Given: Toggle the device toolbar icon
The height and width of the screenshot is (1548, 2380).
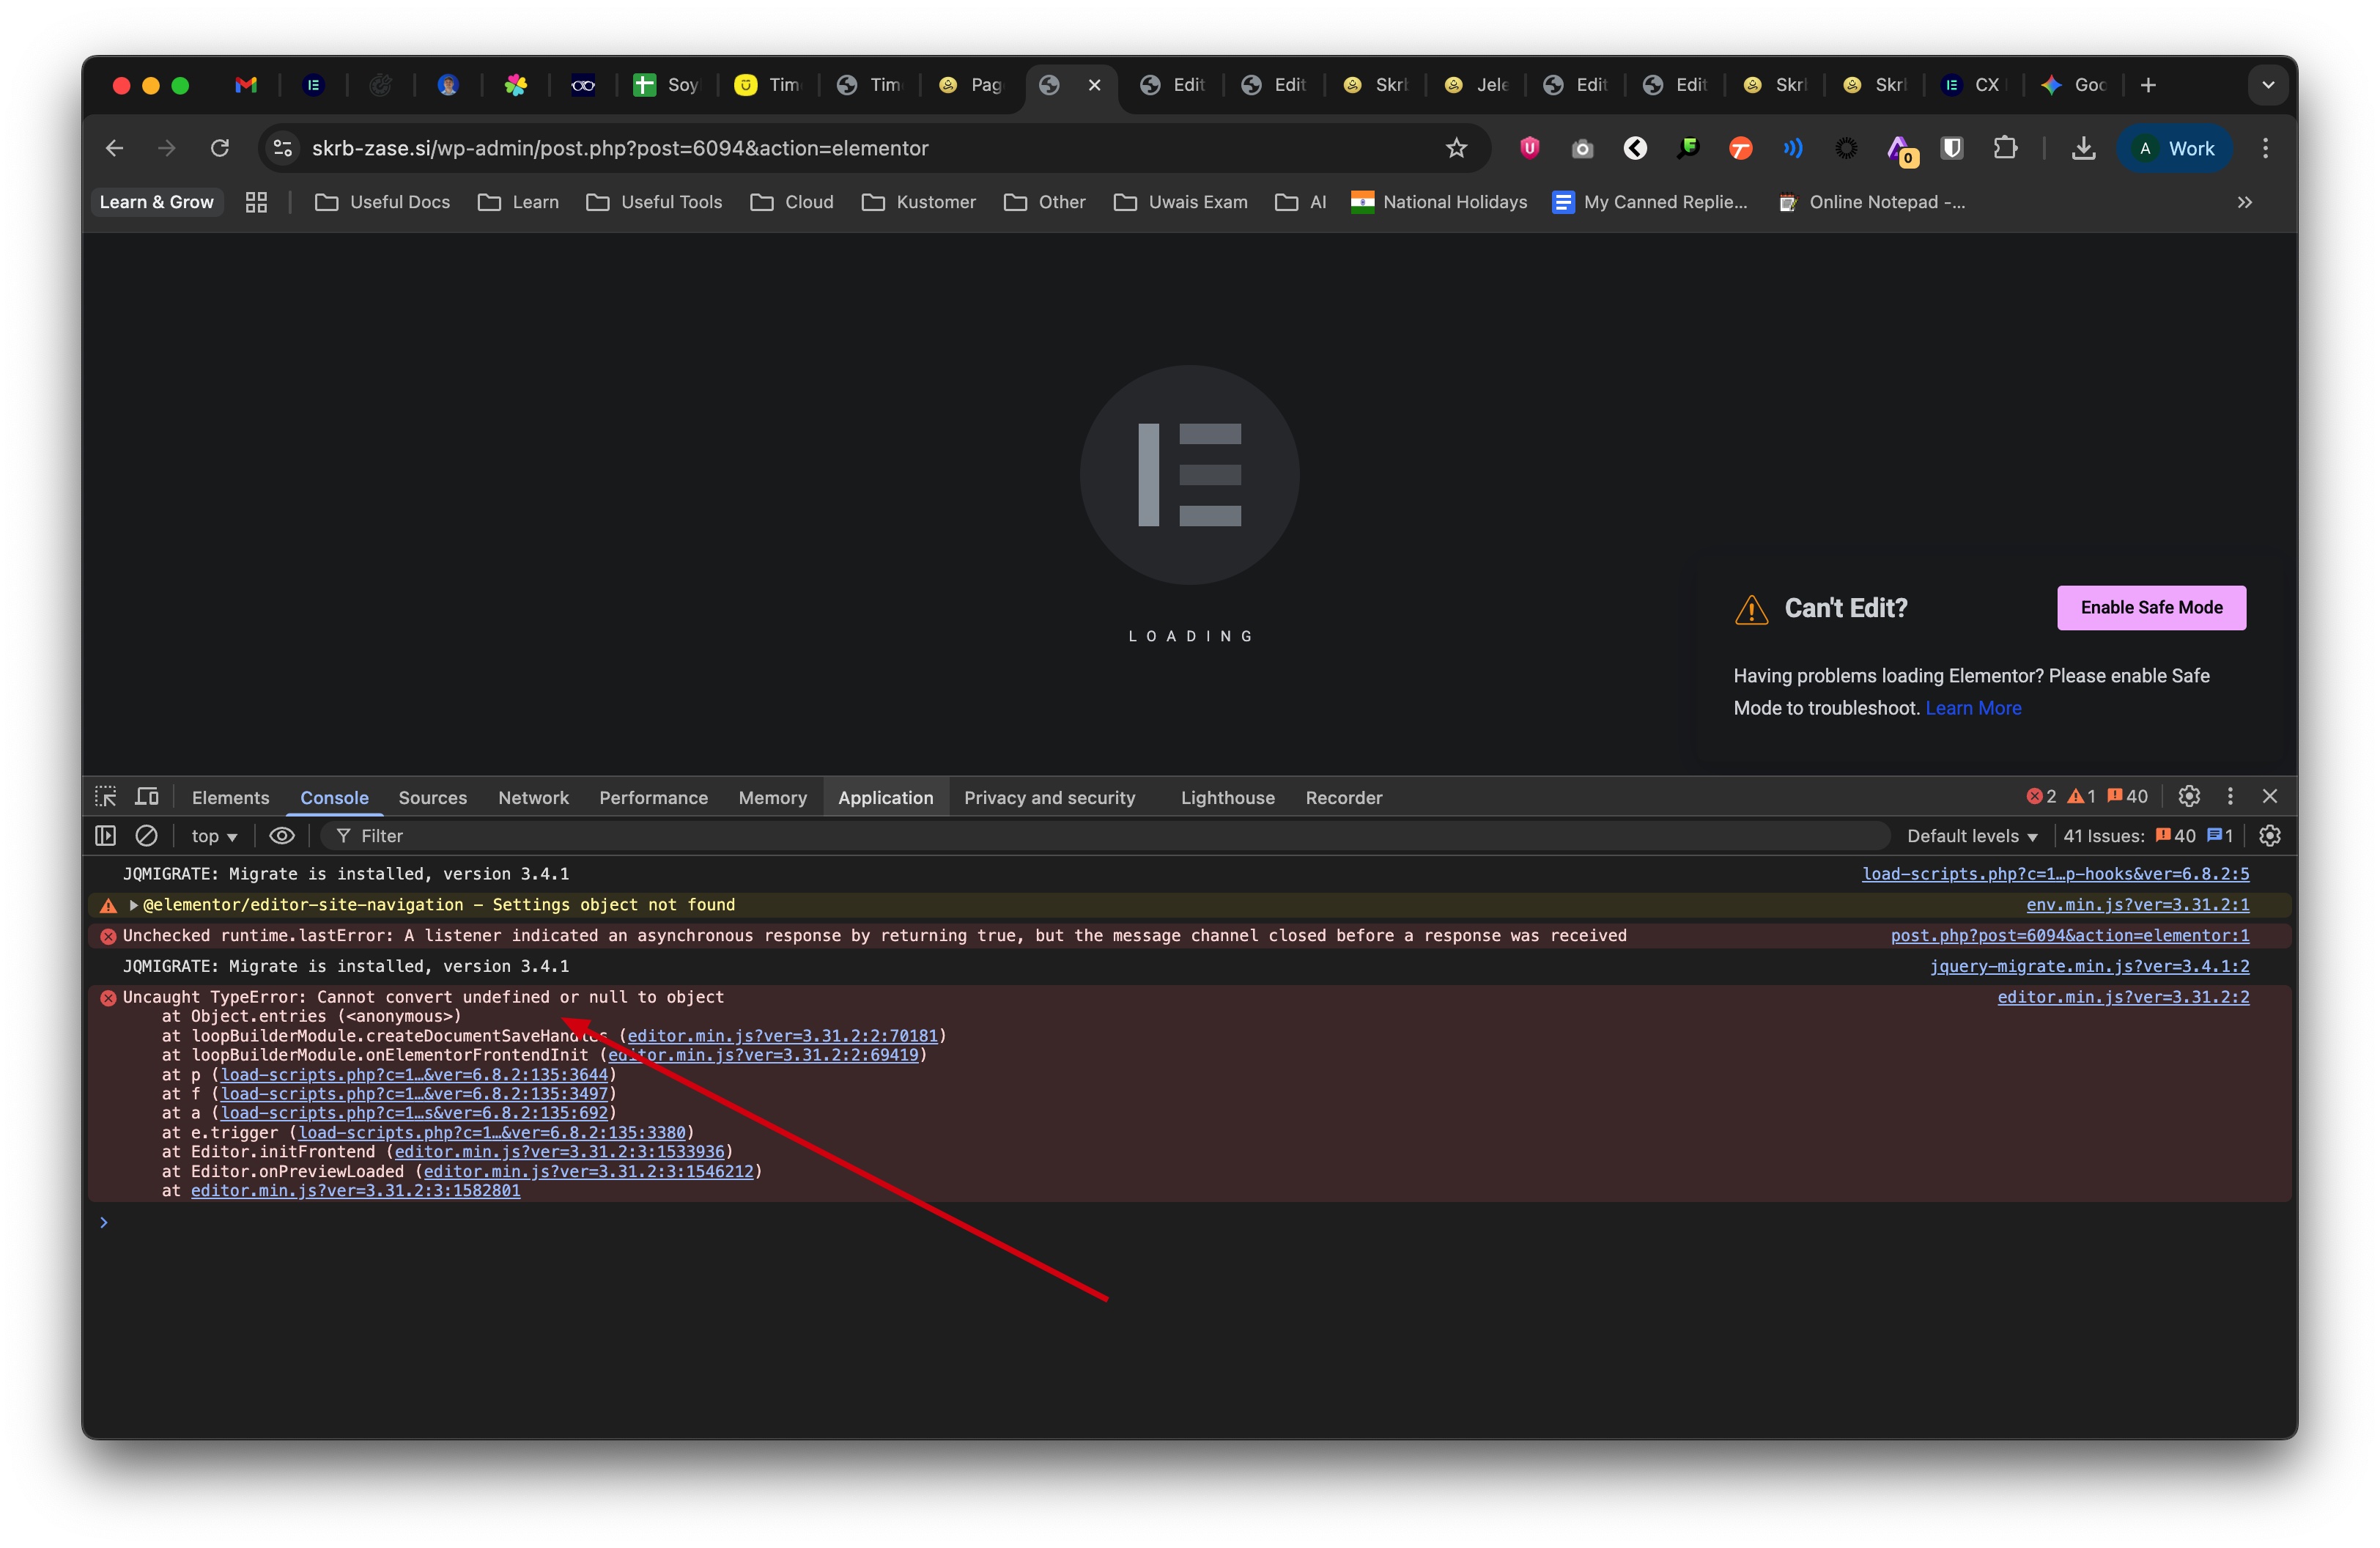Looking at the screenshot, I should (147, 797).
